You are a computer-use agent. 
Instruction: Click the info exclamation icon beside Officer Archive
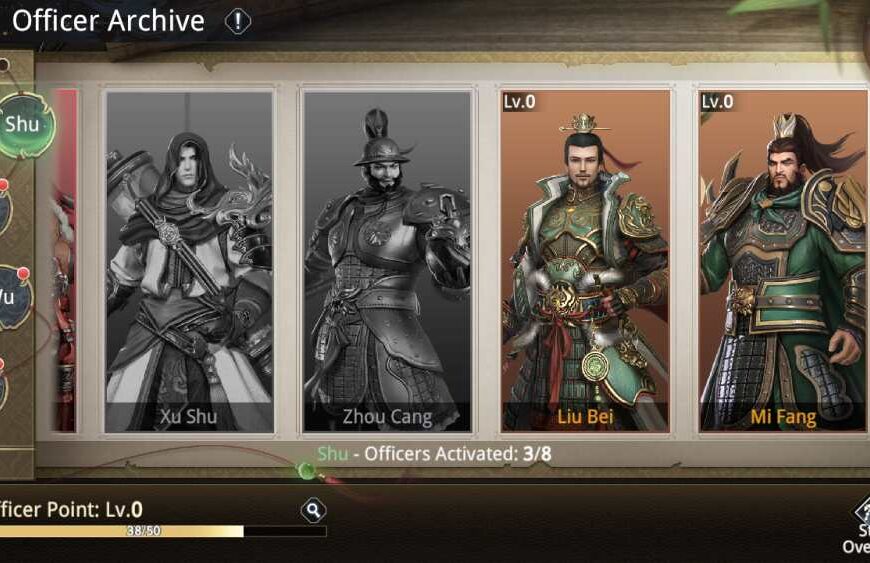237,22
